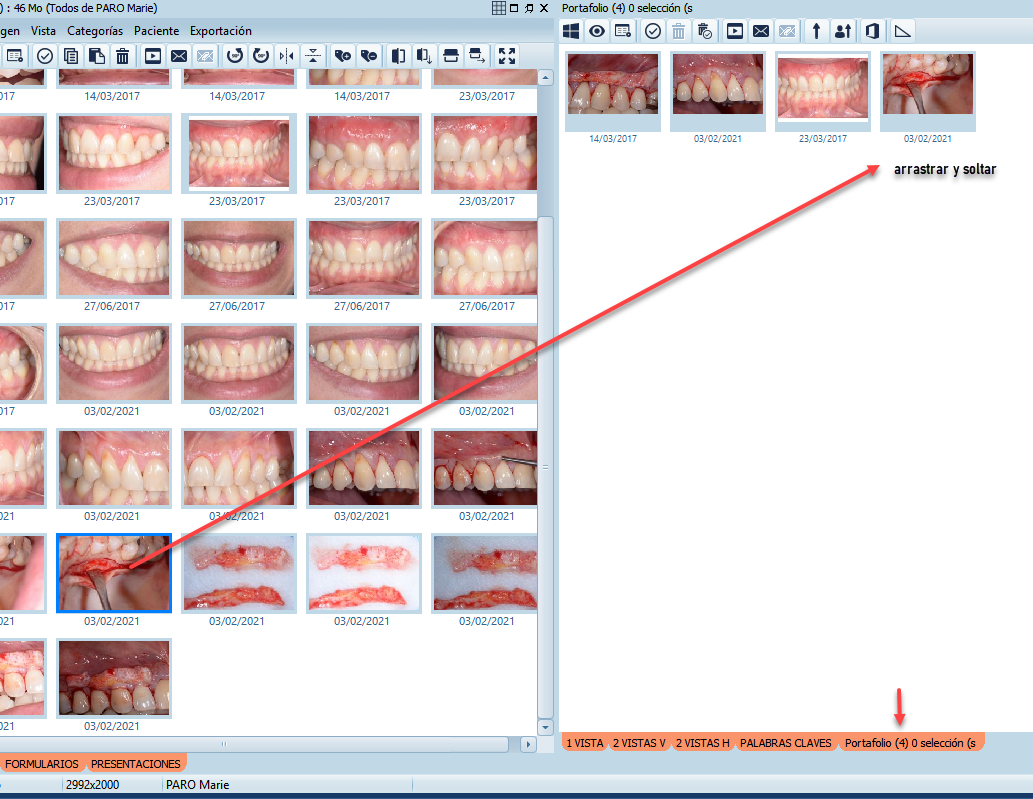Click the email envelope icon in Portafolio toolbar

point(761,31)
